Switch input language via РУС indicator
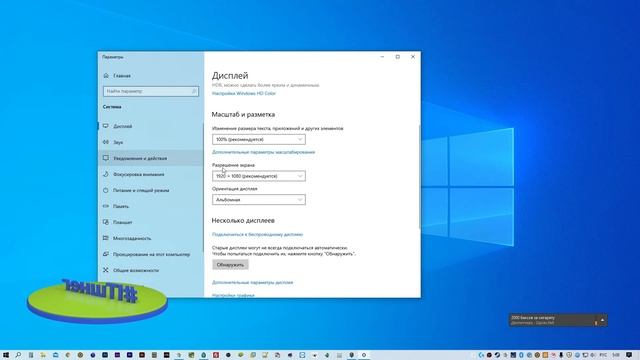The width and height of the screenshot is (640, 360). tap(603, 355)
